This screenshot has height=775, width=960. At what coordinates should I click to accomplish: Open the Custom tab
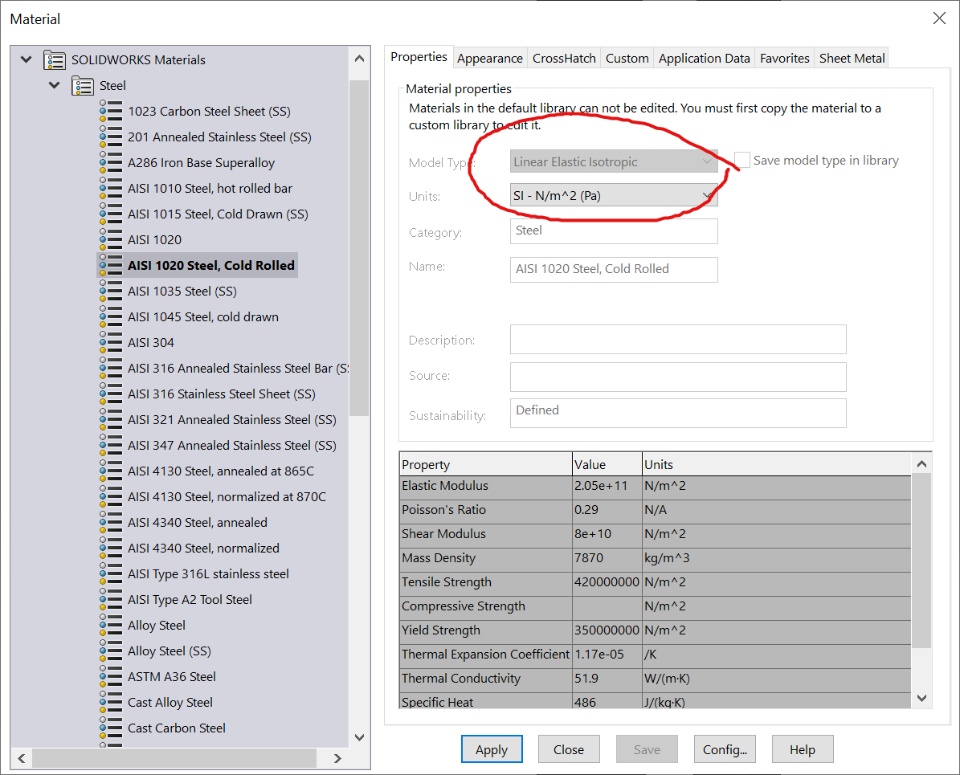tap(627, 58)
